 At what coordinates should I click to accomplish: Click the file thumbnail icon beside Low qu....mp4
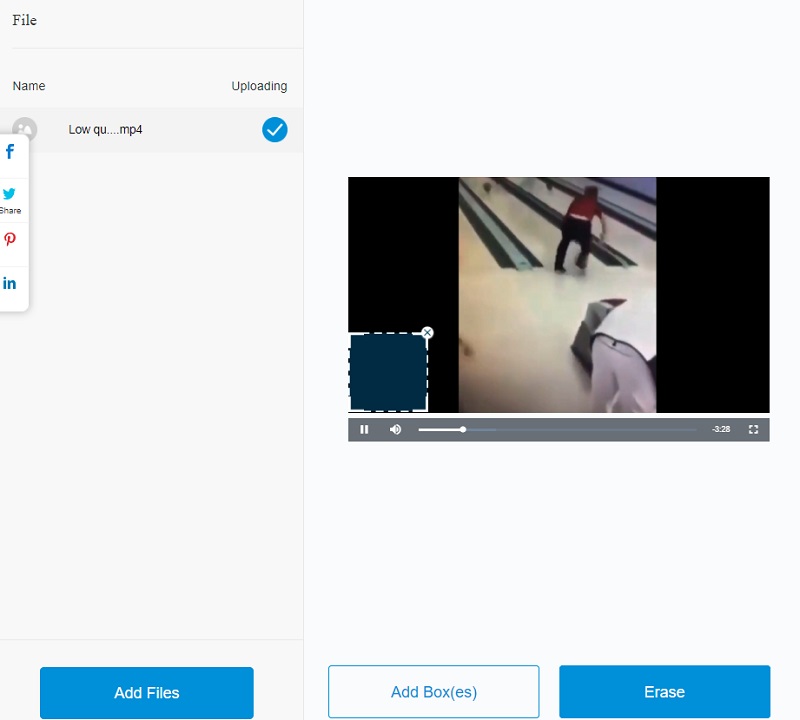pos(24,130)
